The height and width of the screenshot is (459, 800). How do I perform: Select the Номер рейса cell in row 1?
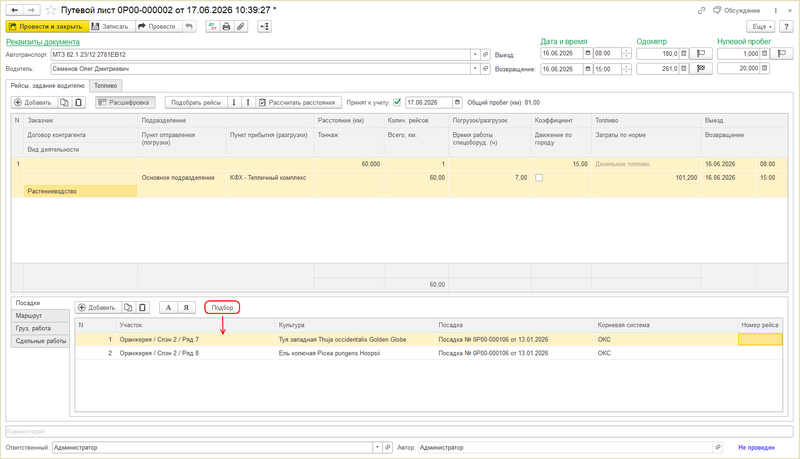point(760,339)
